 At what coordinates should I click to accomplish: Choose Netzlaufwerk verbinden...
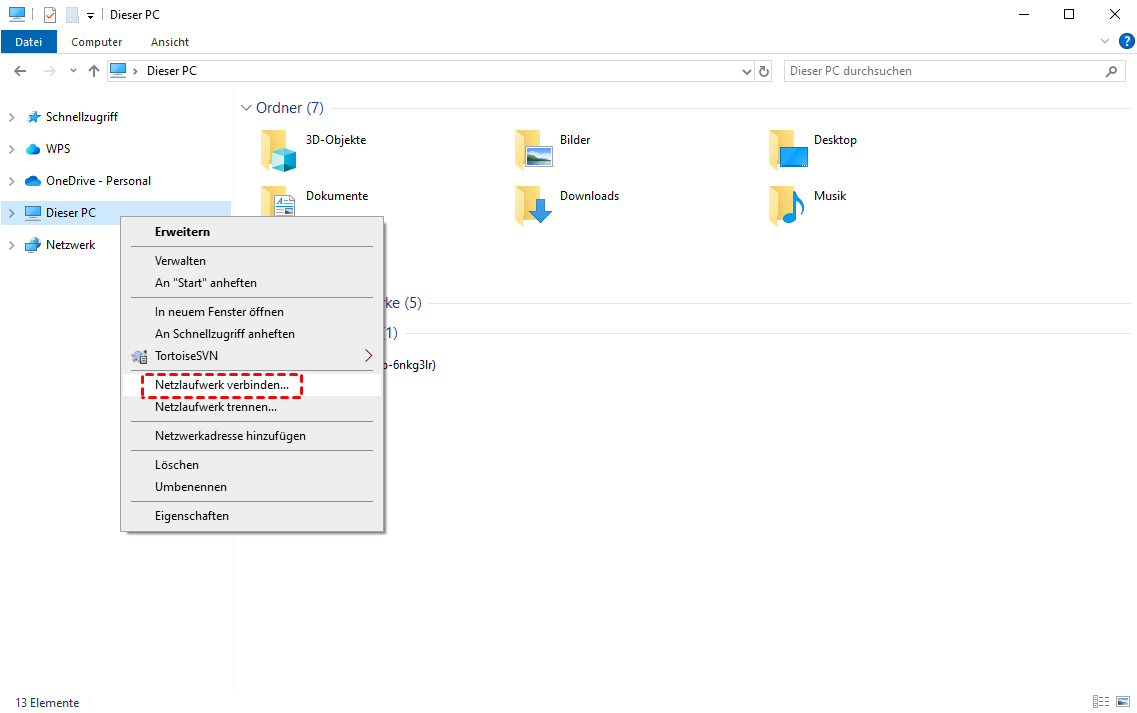252,385
